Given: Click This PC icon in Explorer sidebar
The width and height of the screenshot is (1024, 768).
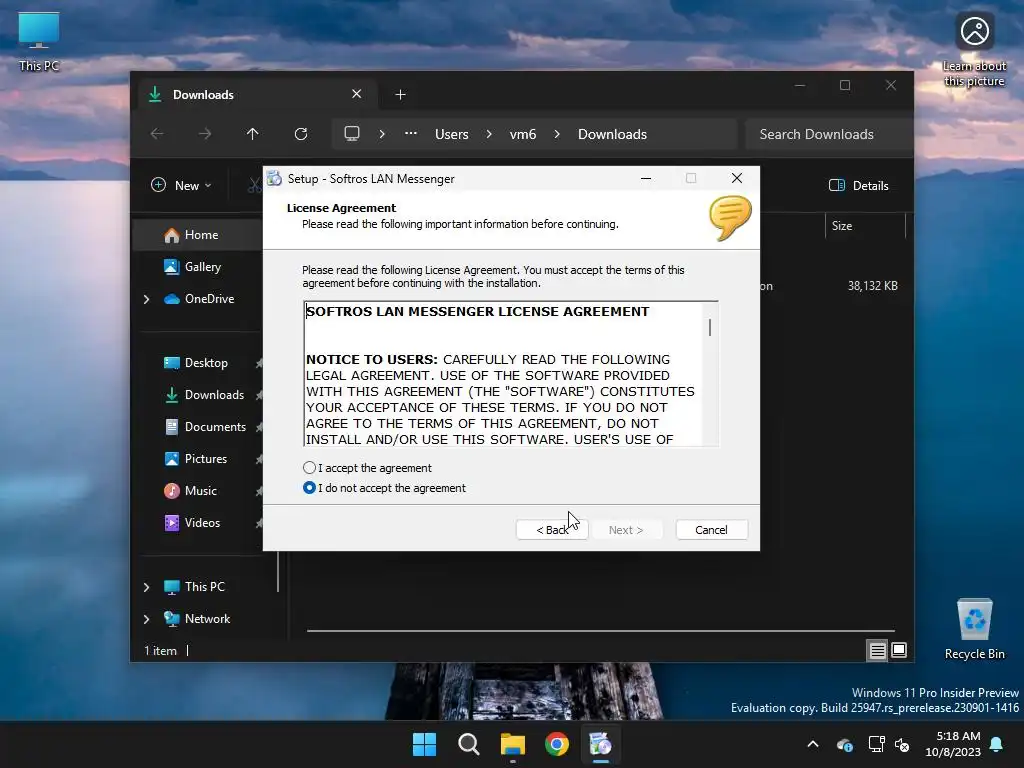Looking at the screenshot, I should tap(172, 587).
